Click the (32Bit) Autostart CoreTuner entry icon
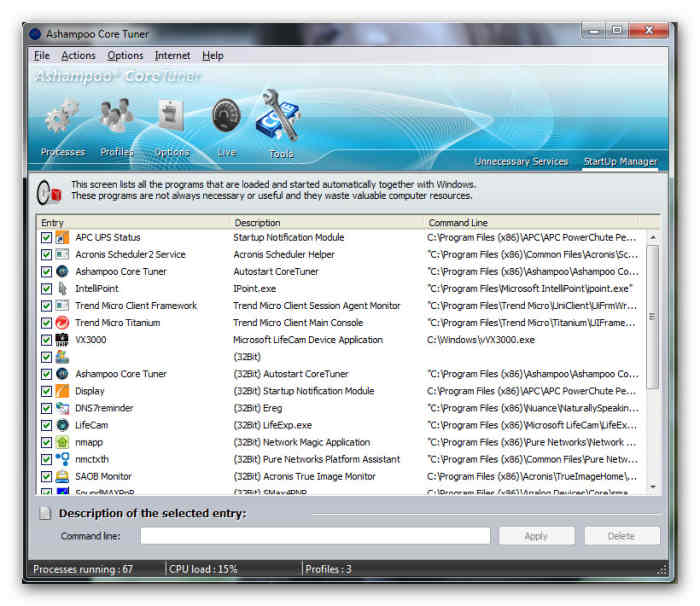This screenshot has width=700, height=606. (x=62, y=374)
